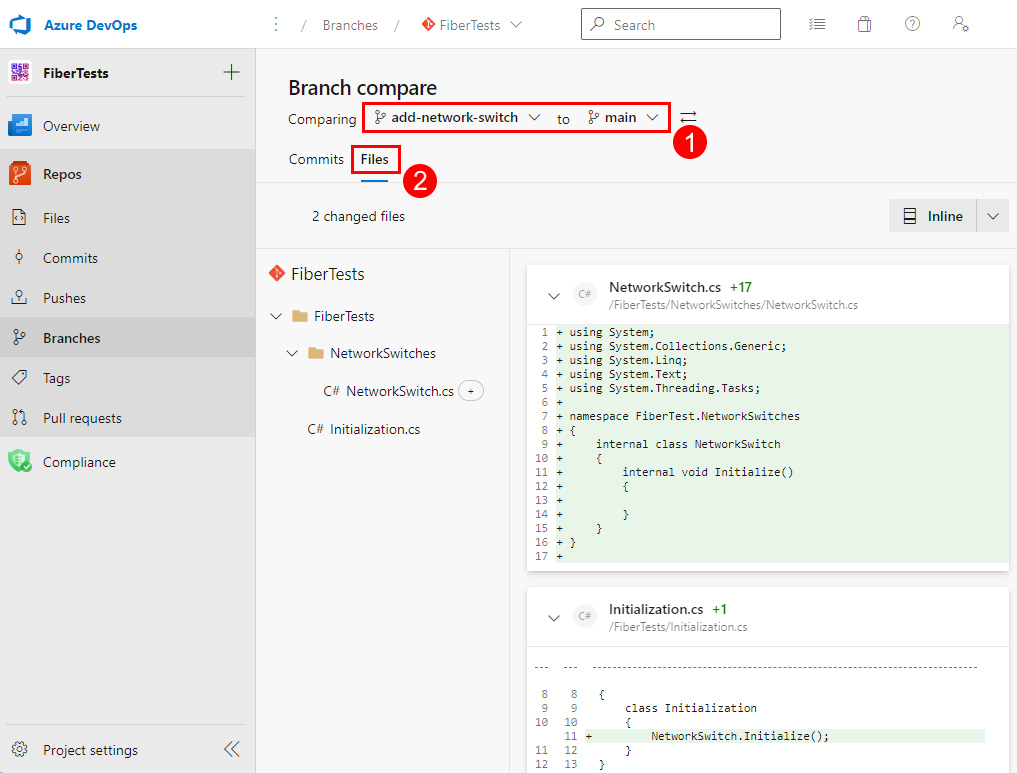Click the Search input field

pyautogui.click(x=681, y=24)
